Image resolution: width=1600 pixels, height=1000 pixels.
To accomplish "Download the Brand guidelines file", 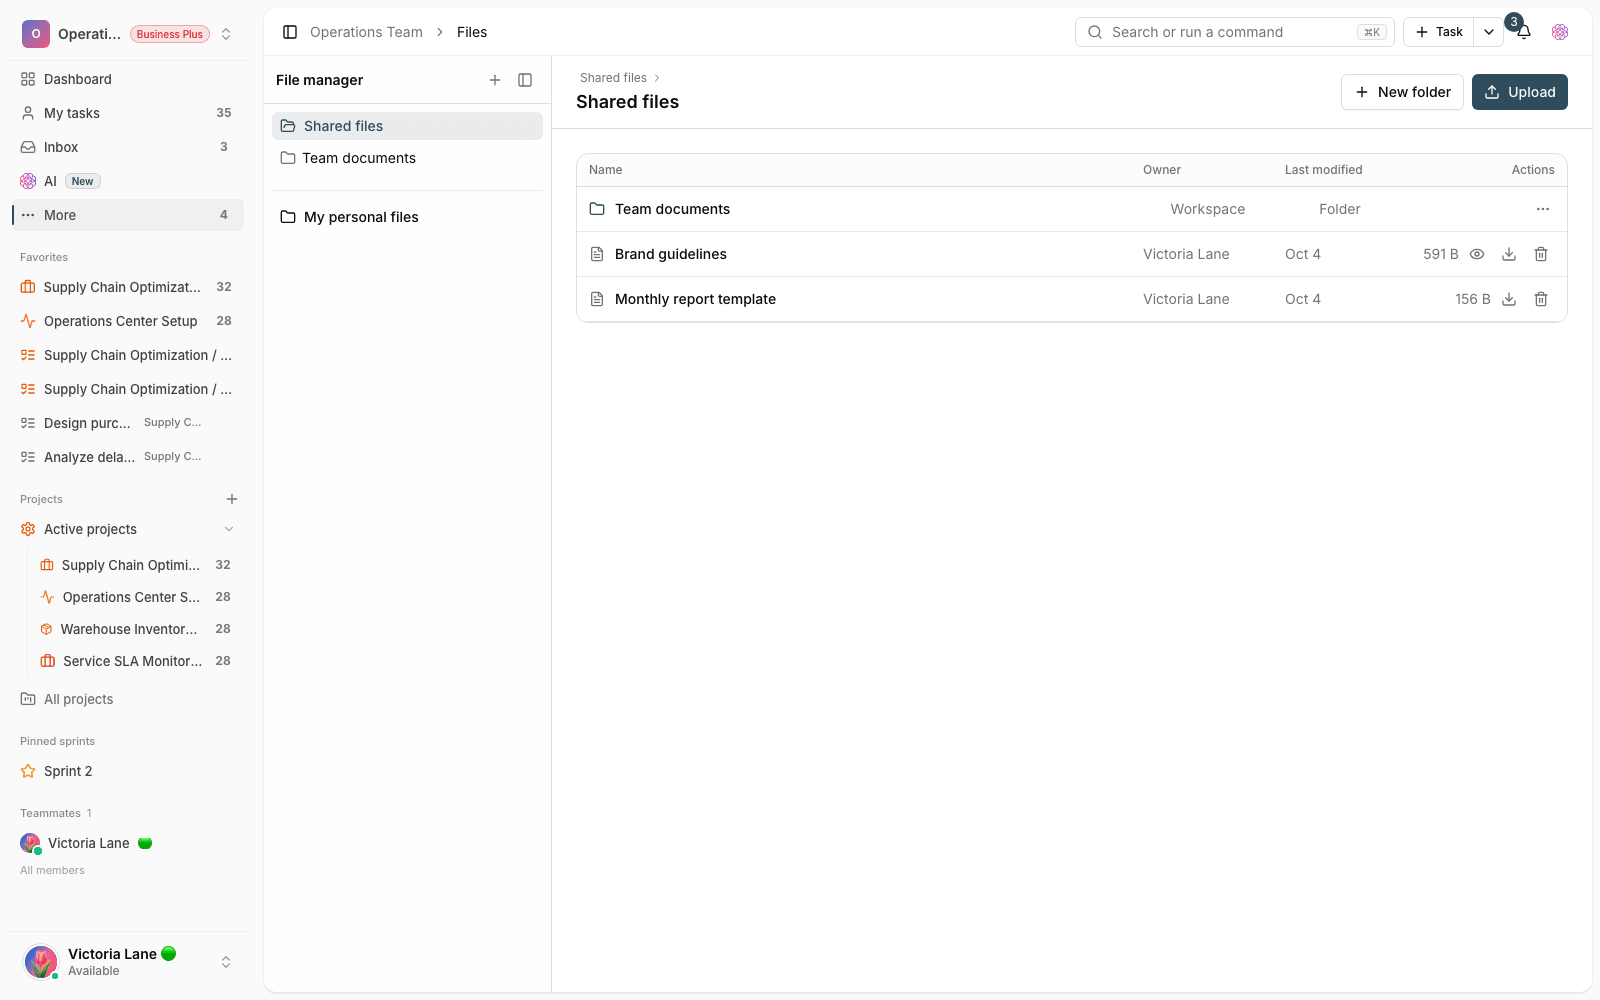I will click(1509, 254).
